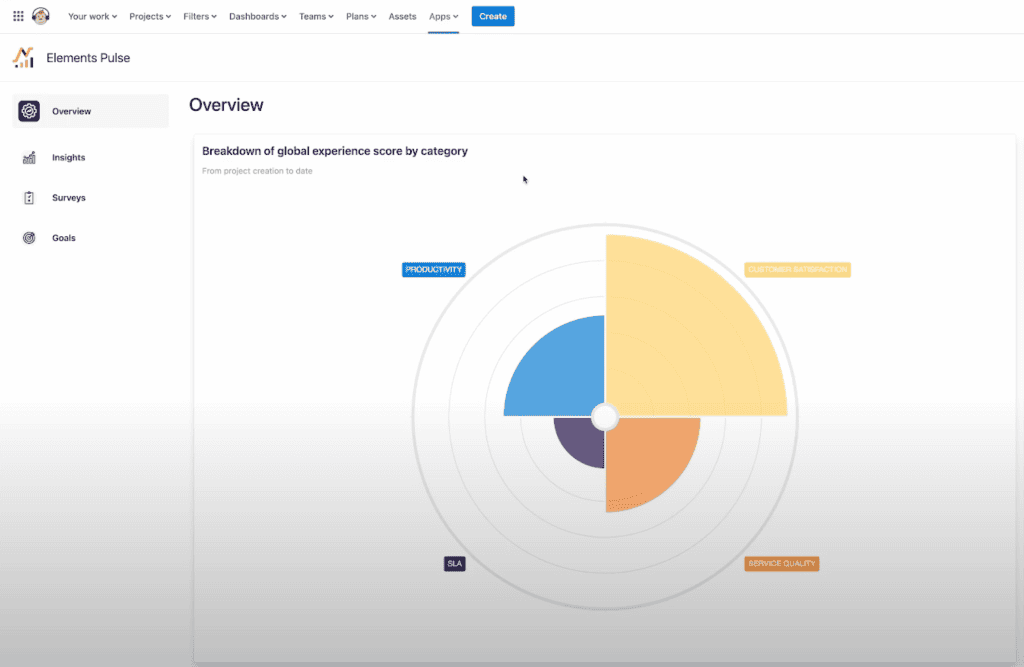The width and height of the screenshot is (1024, 667).
Task: Click the Jira avatar logo icon
Action: [41, 16]
